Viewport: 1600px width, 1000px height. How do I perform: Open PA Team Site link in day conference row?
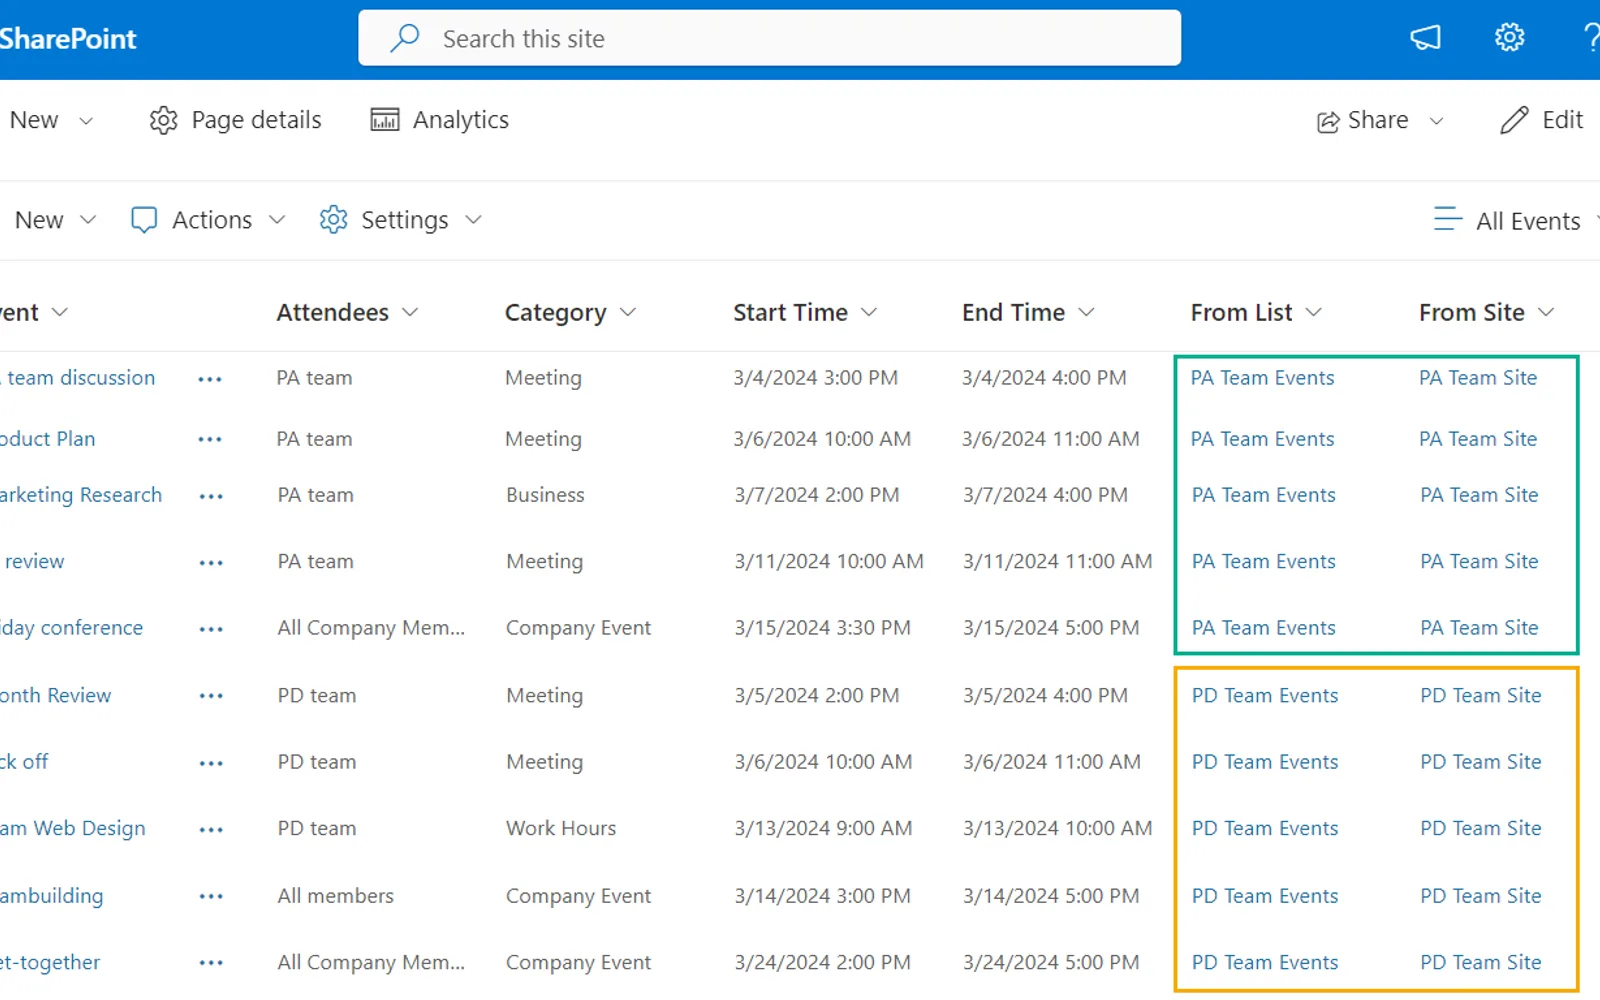coord(1479,628)
